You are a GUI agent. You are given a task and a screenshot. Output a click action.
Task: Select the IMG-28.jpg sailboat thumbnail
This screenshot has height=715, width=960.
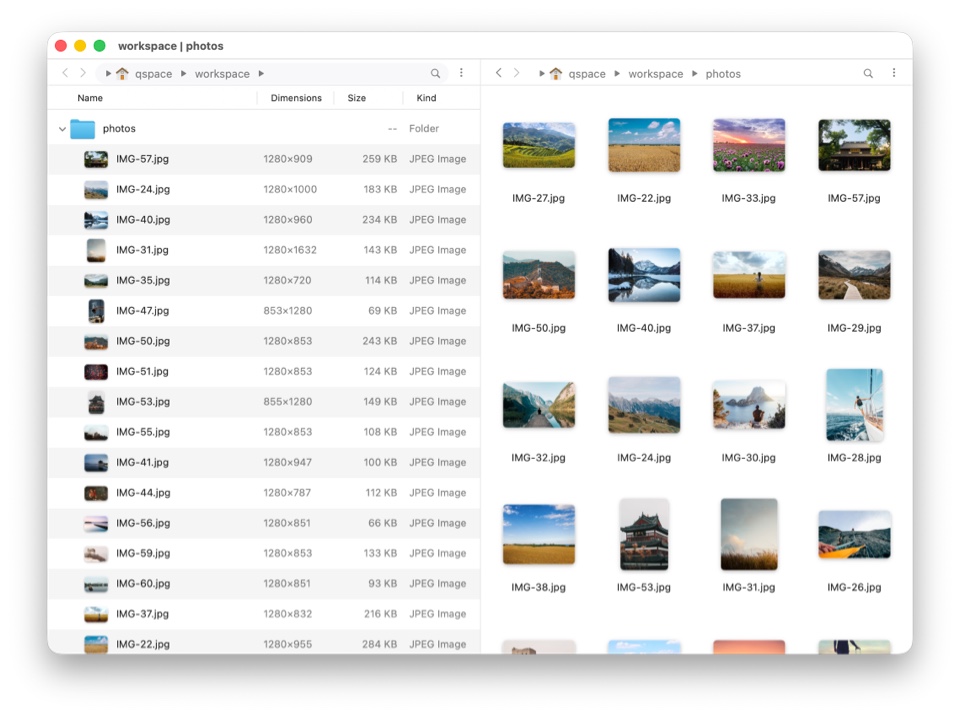(854, 405)
